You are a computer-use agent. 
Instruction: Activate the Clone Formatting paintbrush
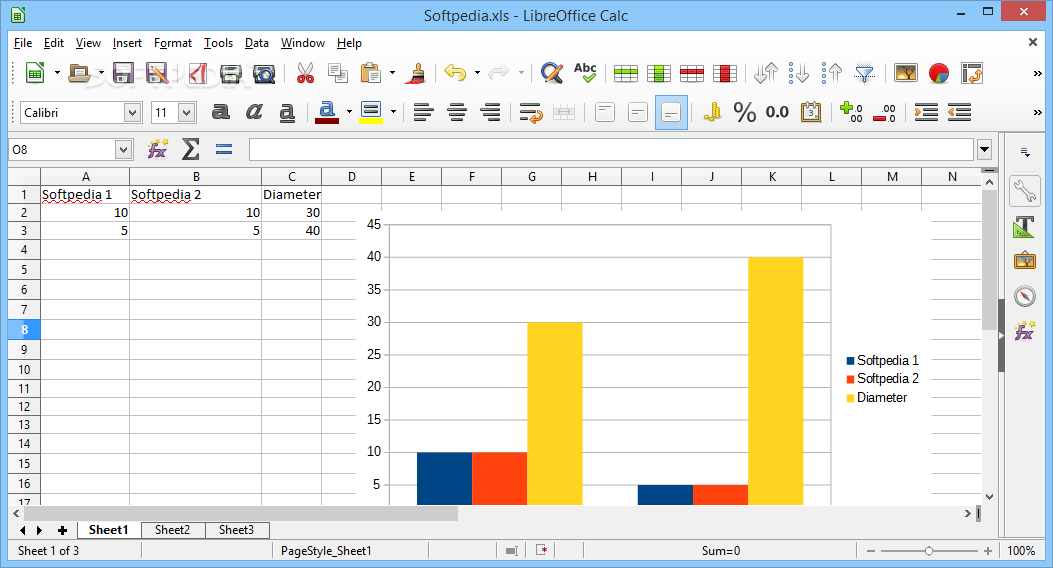[x=416, y=73]
